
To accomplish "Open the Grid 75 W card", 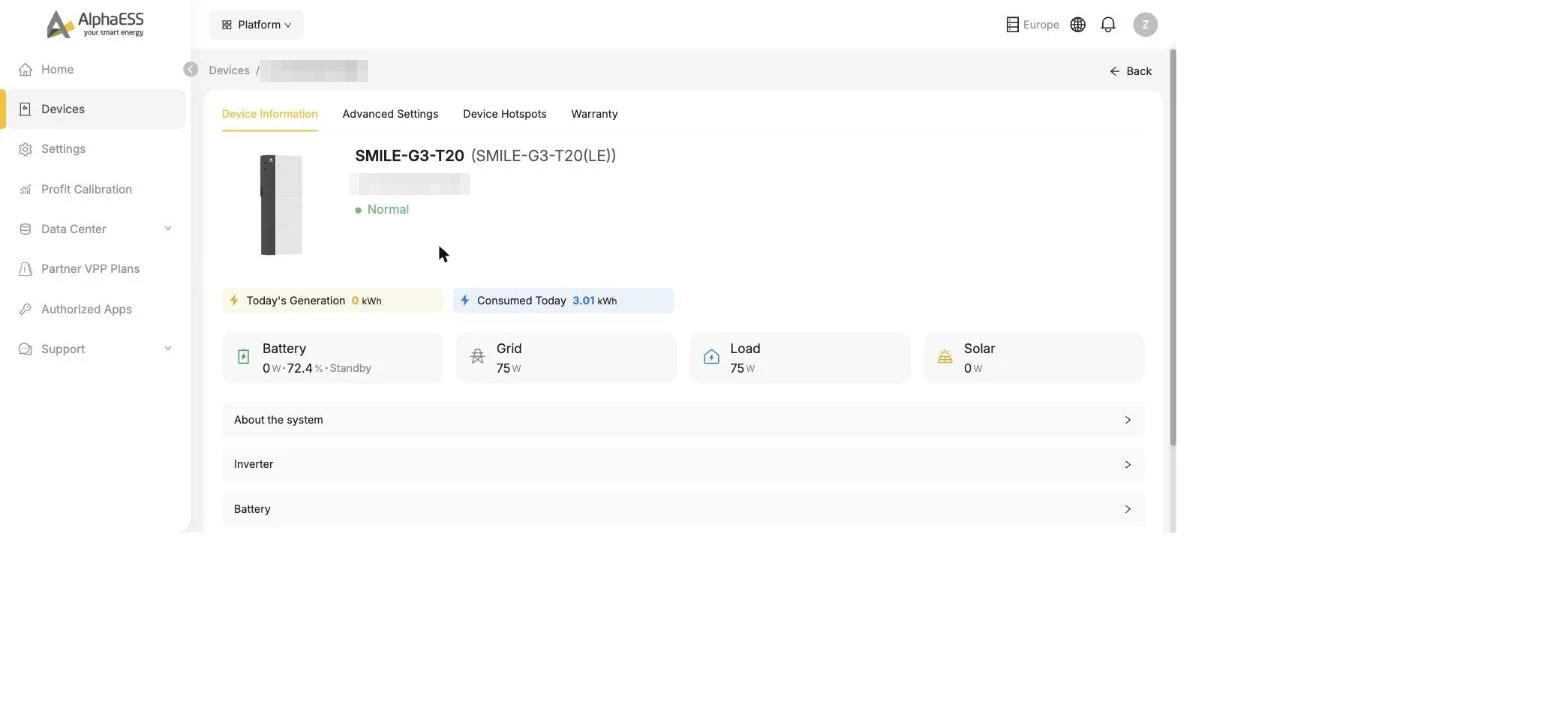I will pyautogui.click(x=566, y=358).
